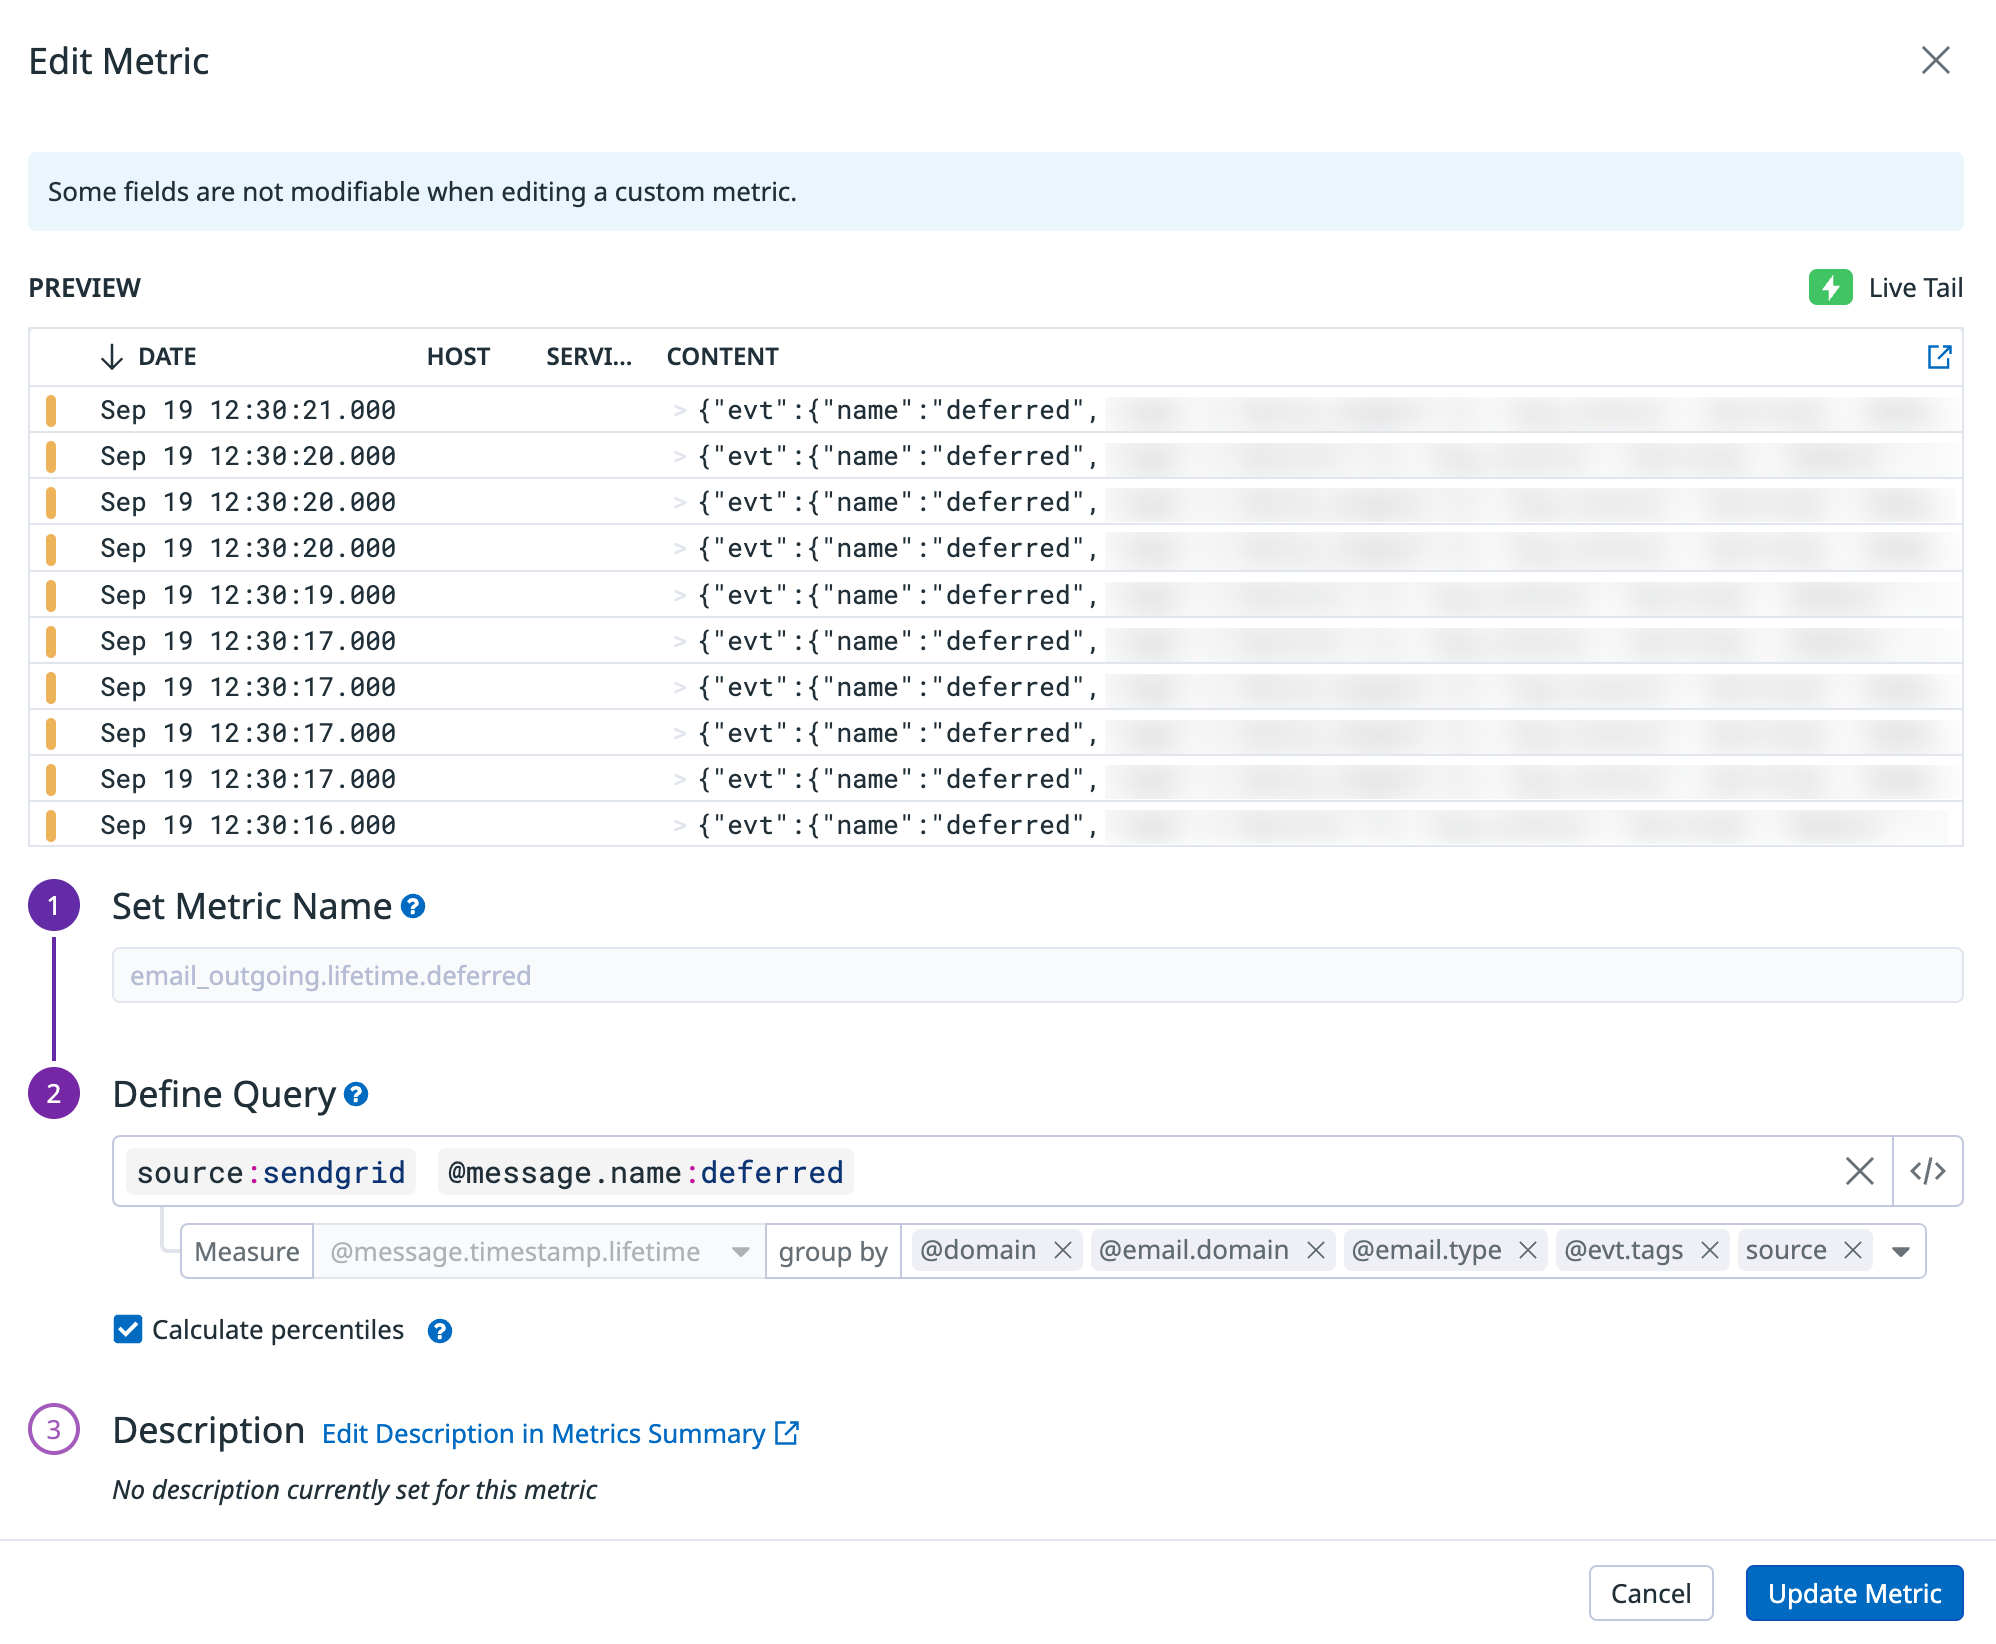Open Edit Description in Metrics Summary

[x=545, y=1434]
